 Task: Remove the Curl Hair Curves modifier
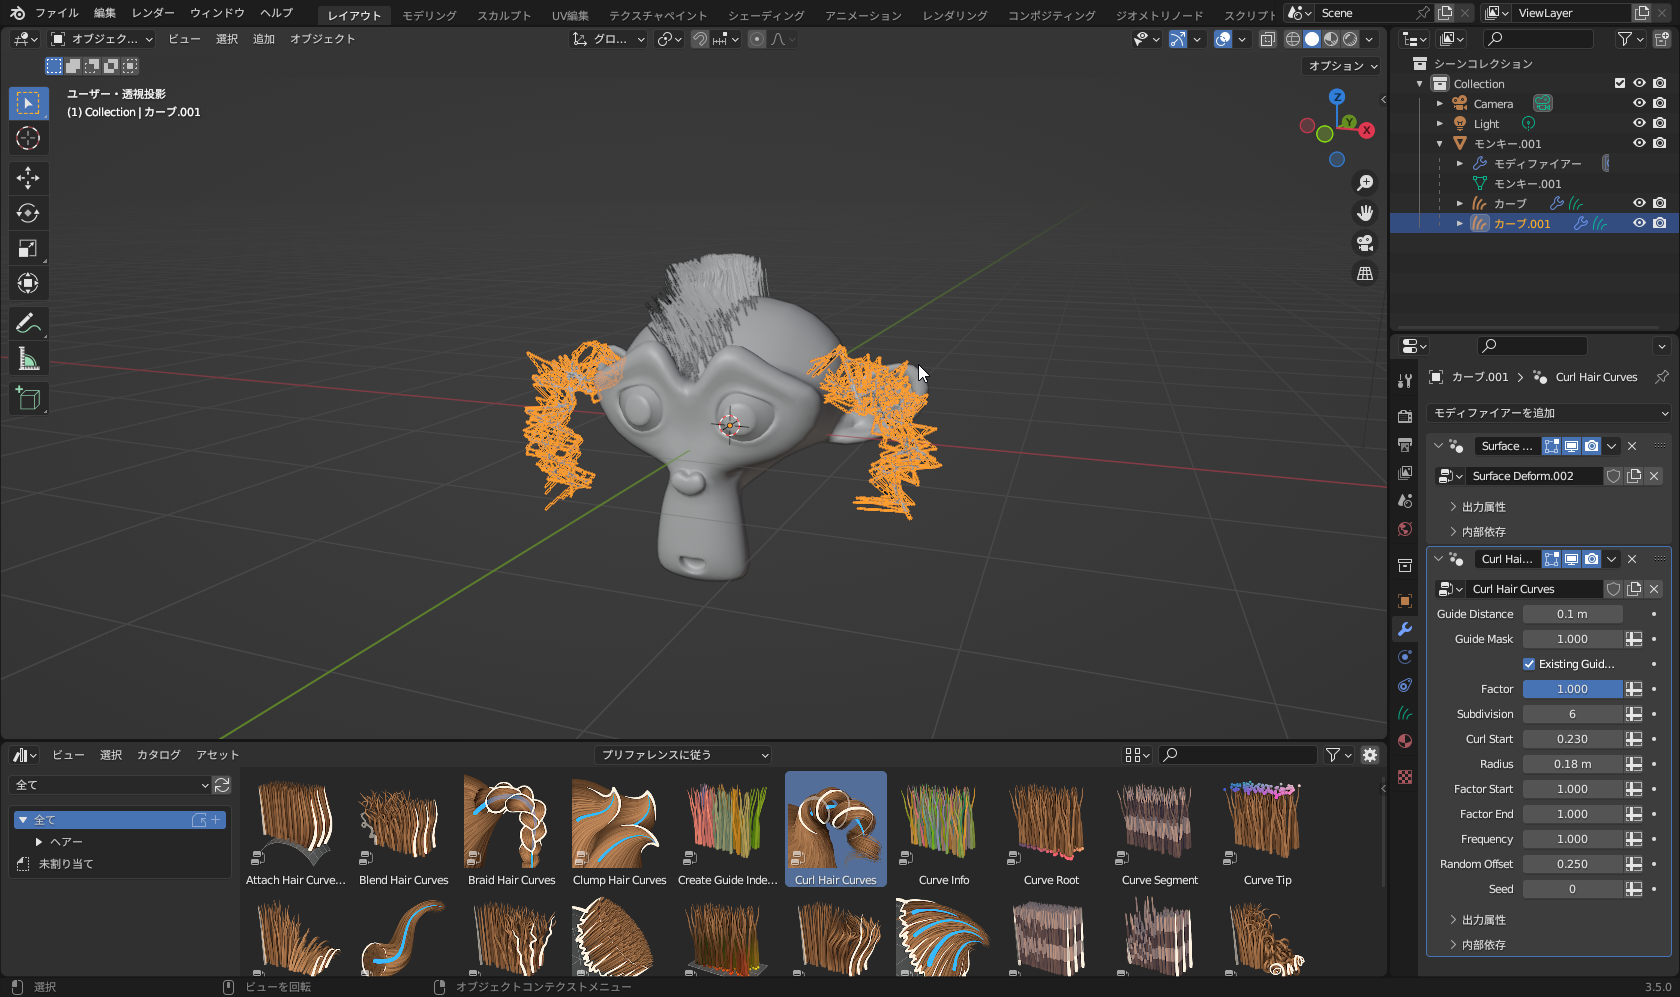coord(1632,559)
